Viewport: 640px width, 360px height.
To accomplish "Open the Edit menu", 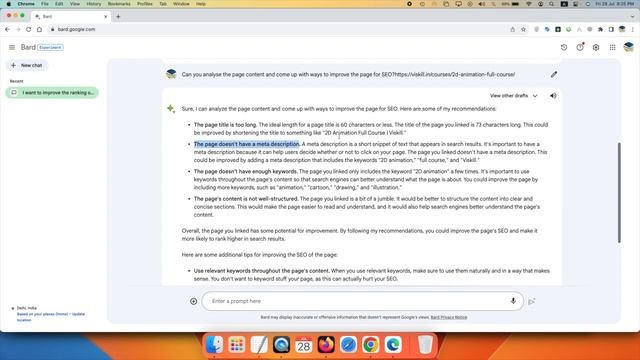I will (59, 4).
